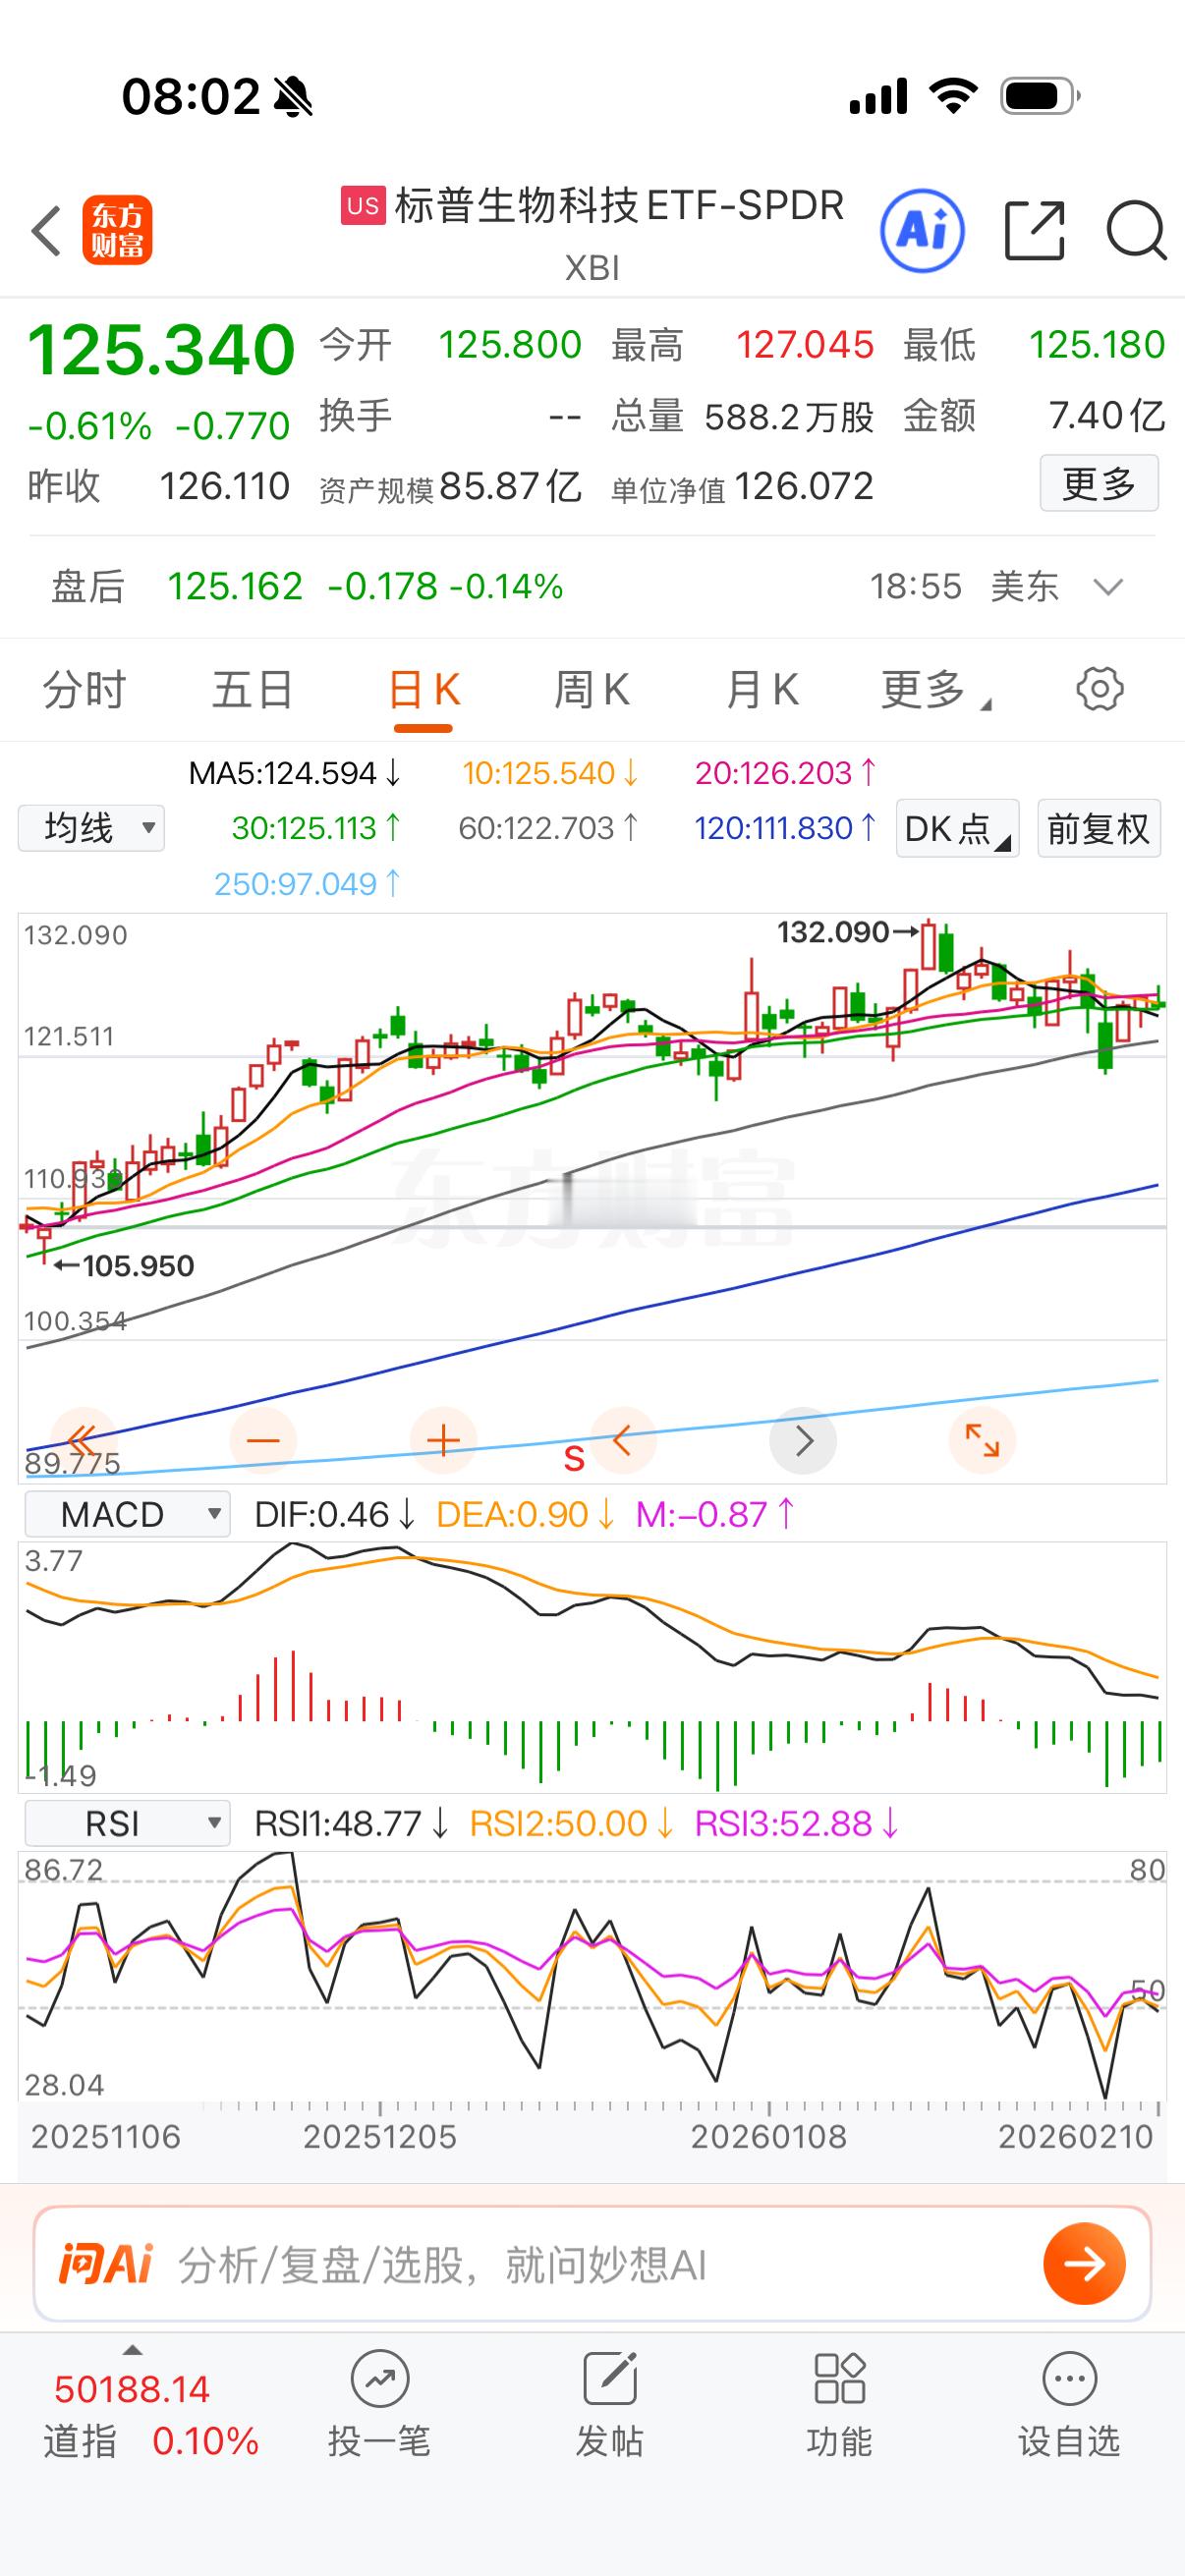Expand the 道指 index ticker arrow
The height and width of the screenshot is (2576, 1185).
coord(132,2351)
